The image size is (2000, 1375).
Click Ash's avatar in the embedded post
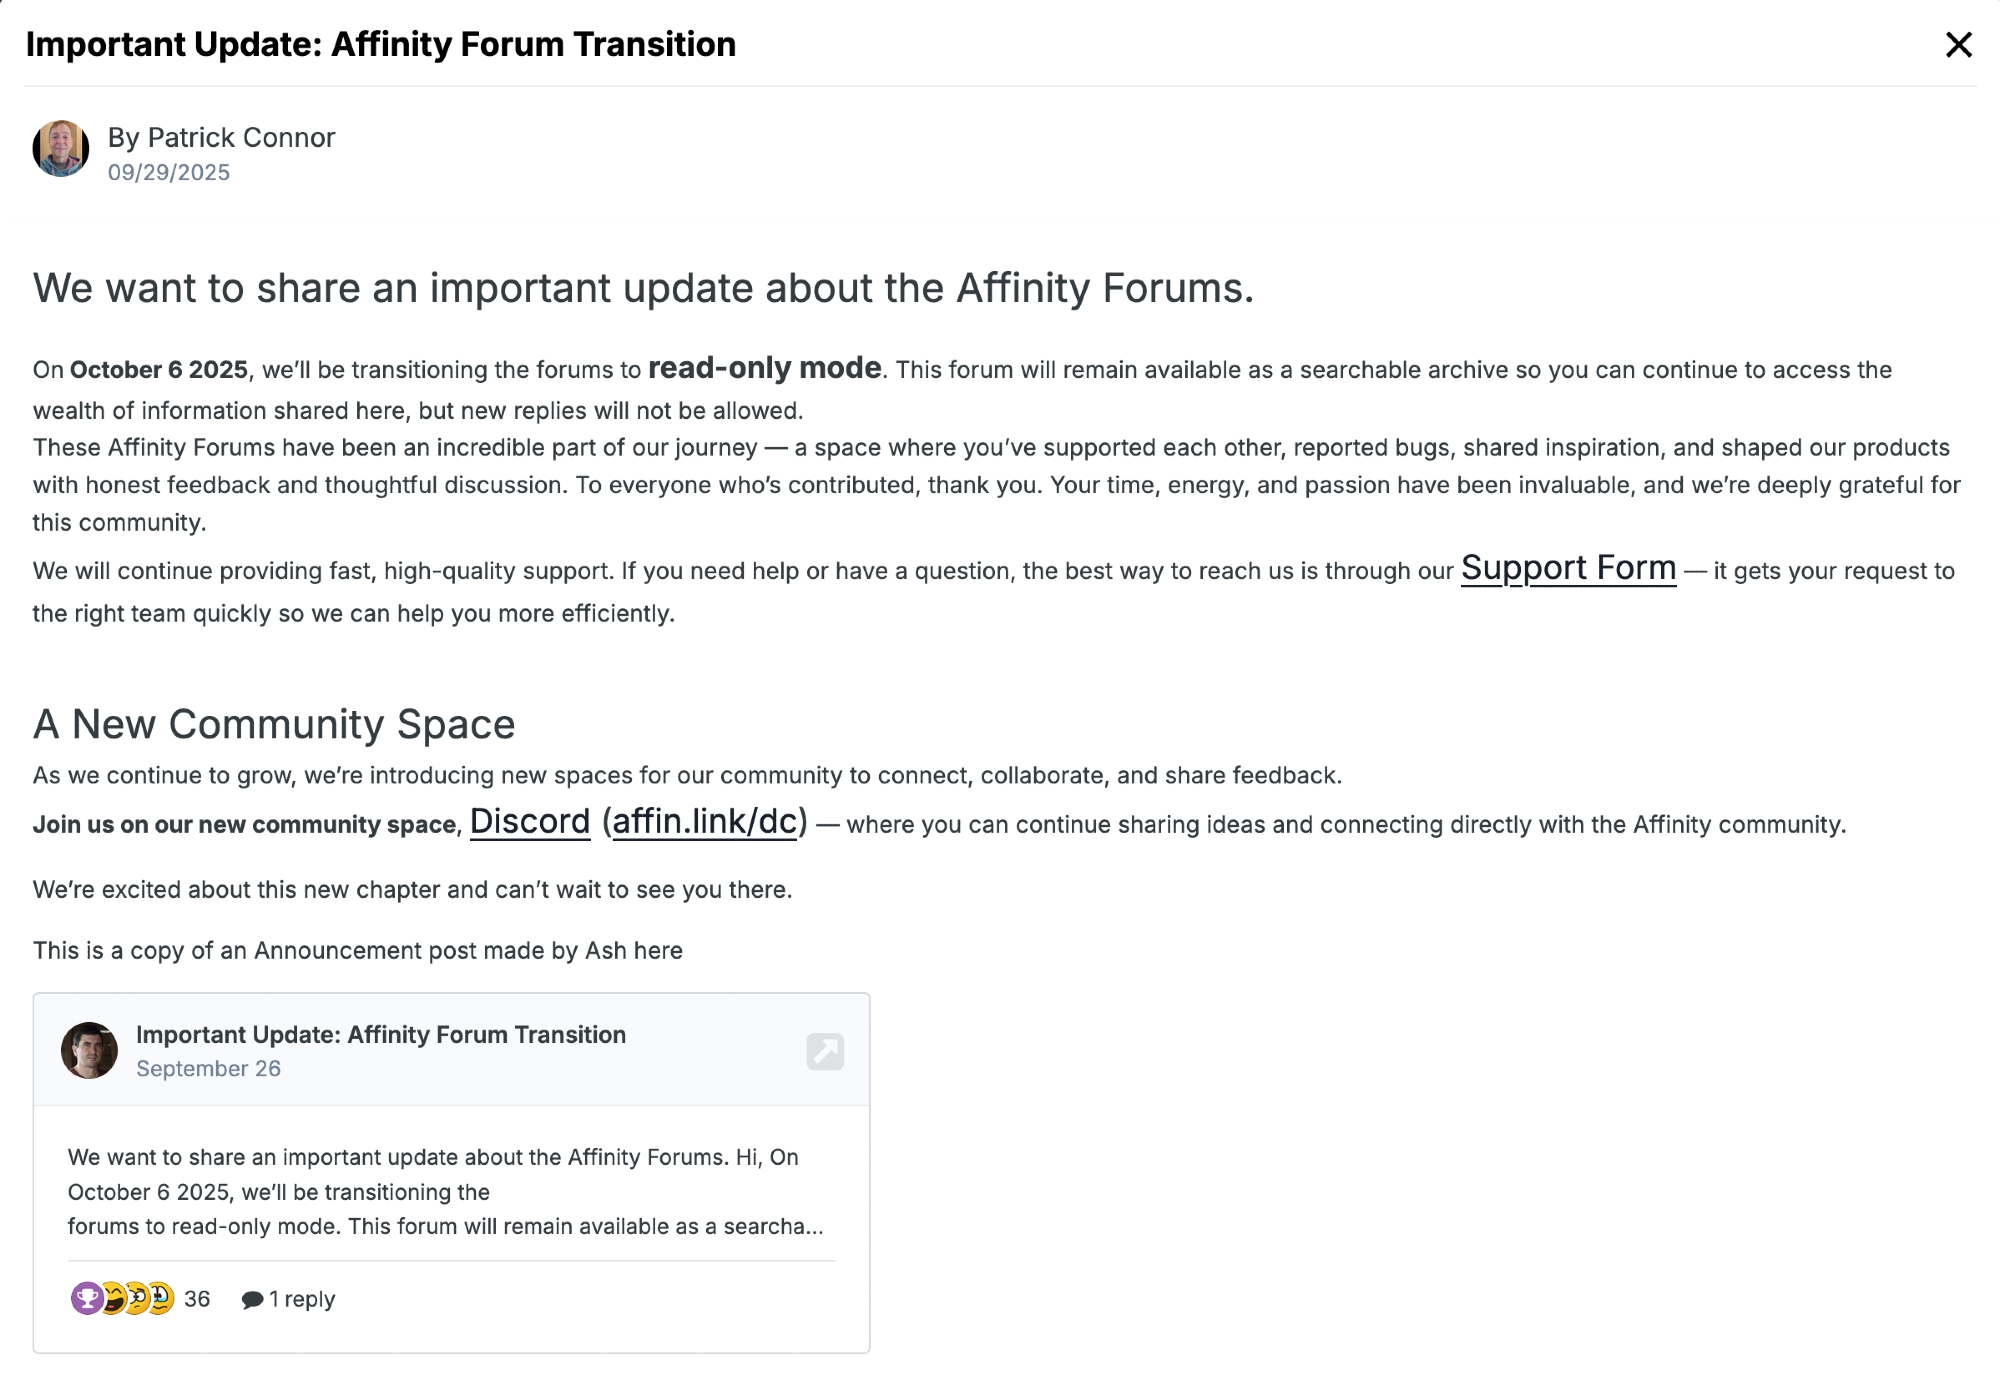point(89,1050)
